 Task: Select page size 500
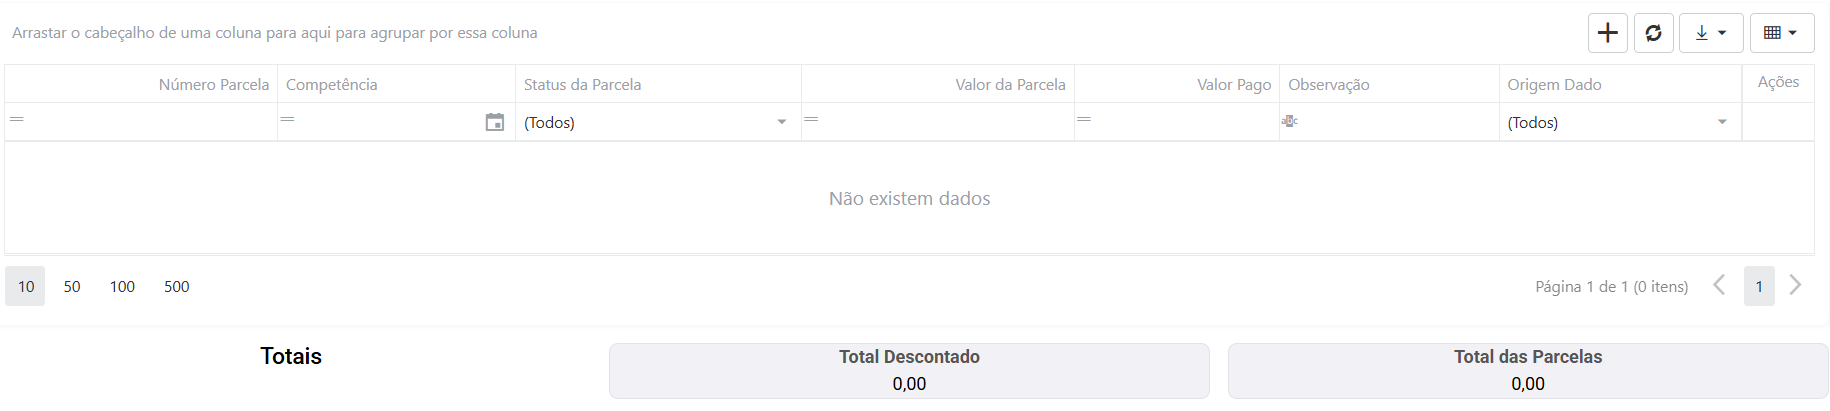pos(177,287)
